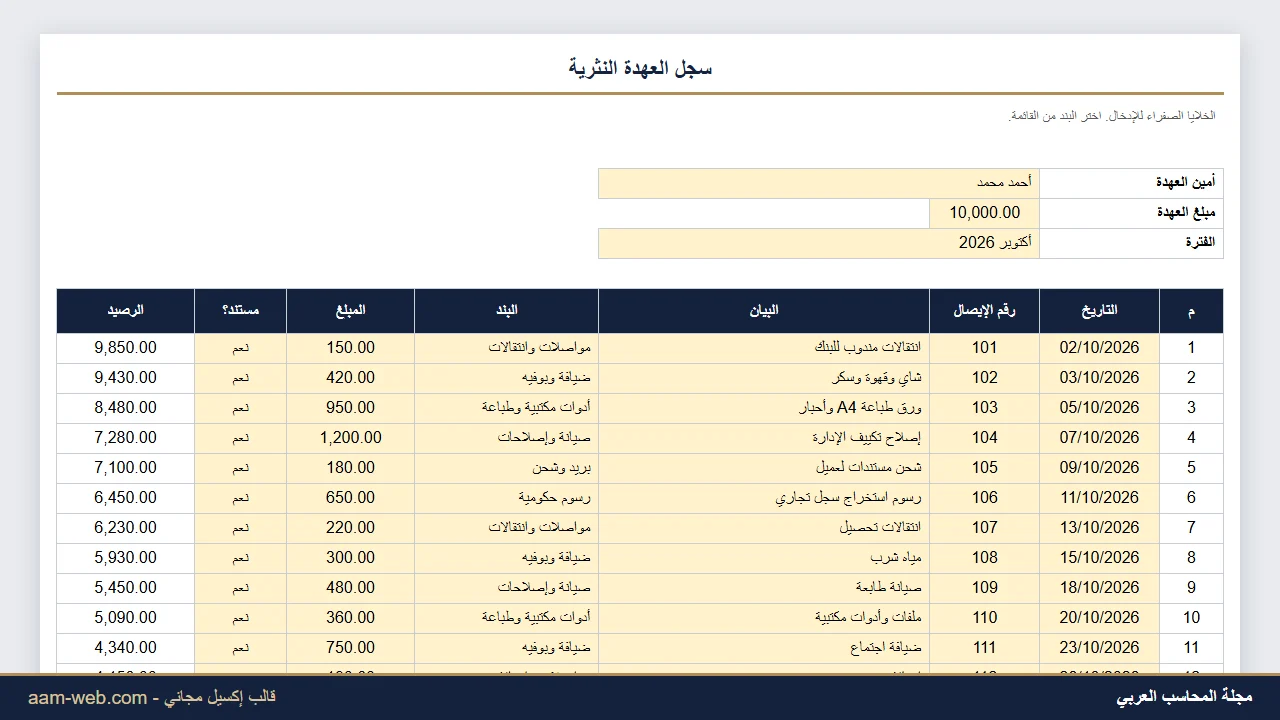Image resolution: width=1280 pixels, height=720 pixels.
Task: Select "مواصلات وانتقالات" item in receipt 107 row
Action: pos(507,528)
